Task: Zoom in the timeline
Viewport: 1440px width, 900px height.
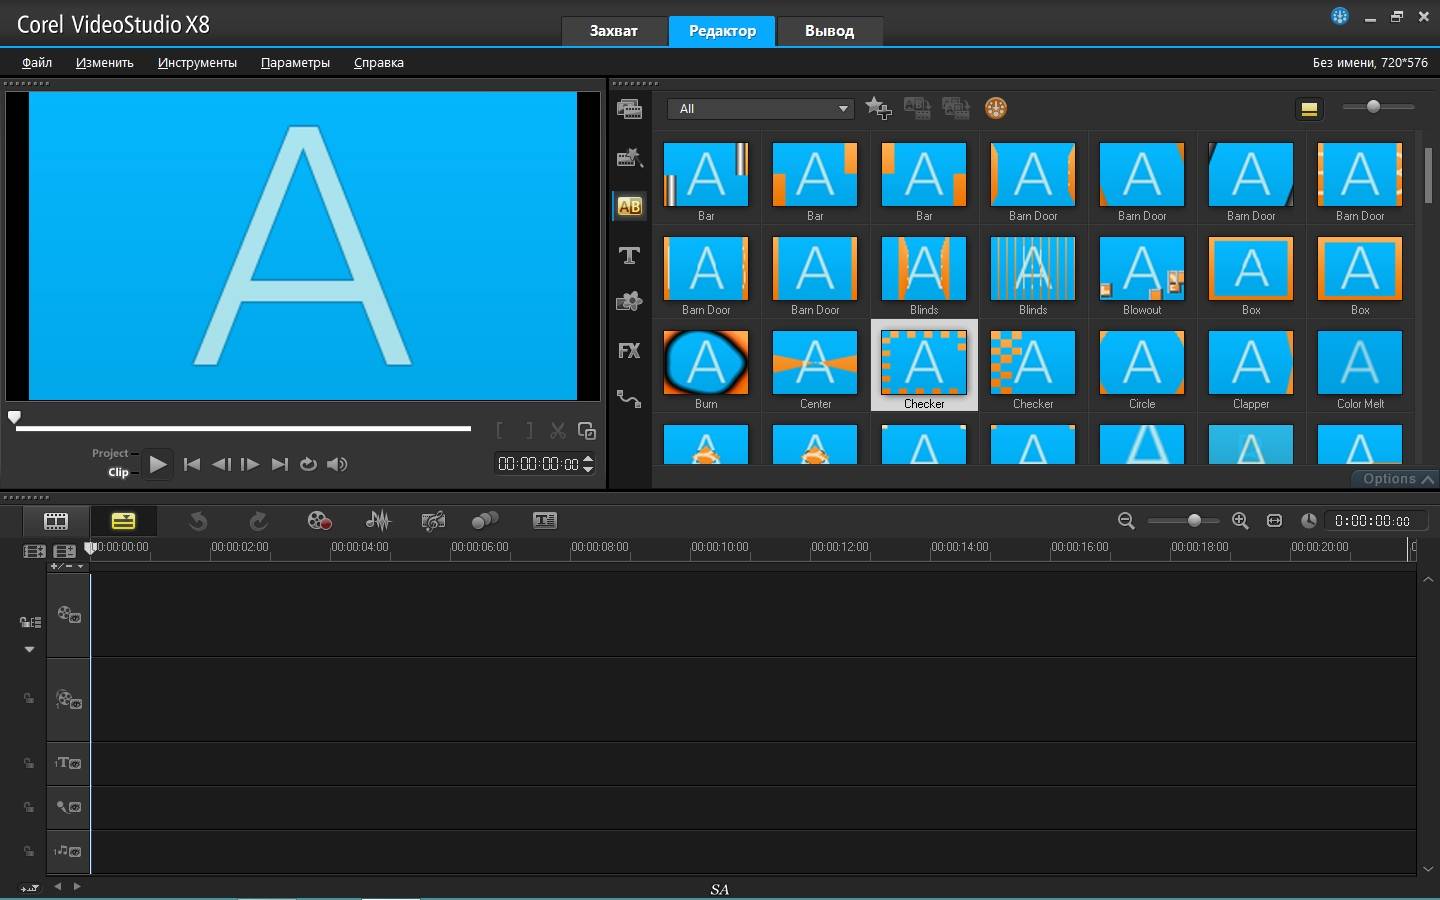Action: pos(1240,521)
